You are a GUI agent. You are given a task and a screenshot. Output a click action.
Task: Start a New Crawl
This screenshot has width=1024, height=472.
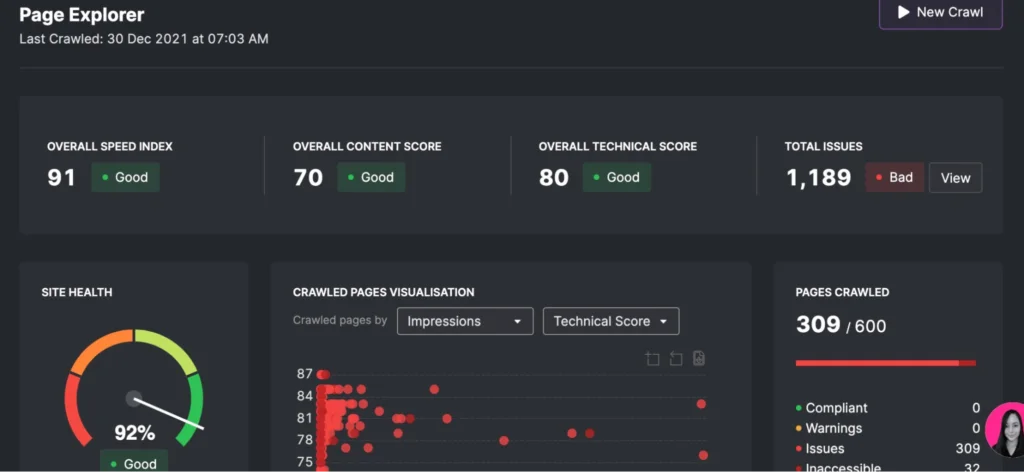pos(940,13)
